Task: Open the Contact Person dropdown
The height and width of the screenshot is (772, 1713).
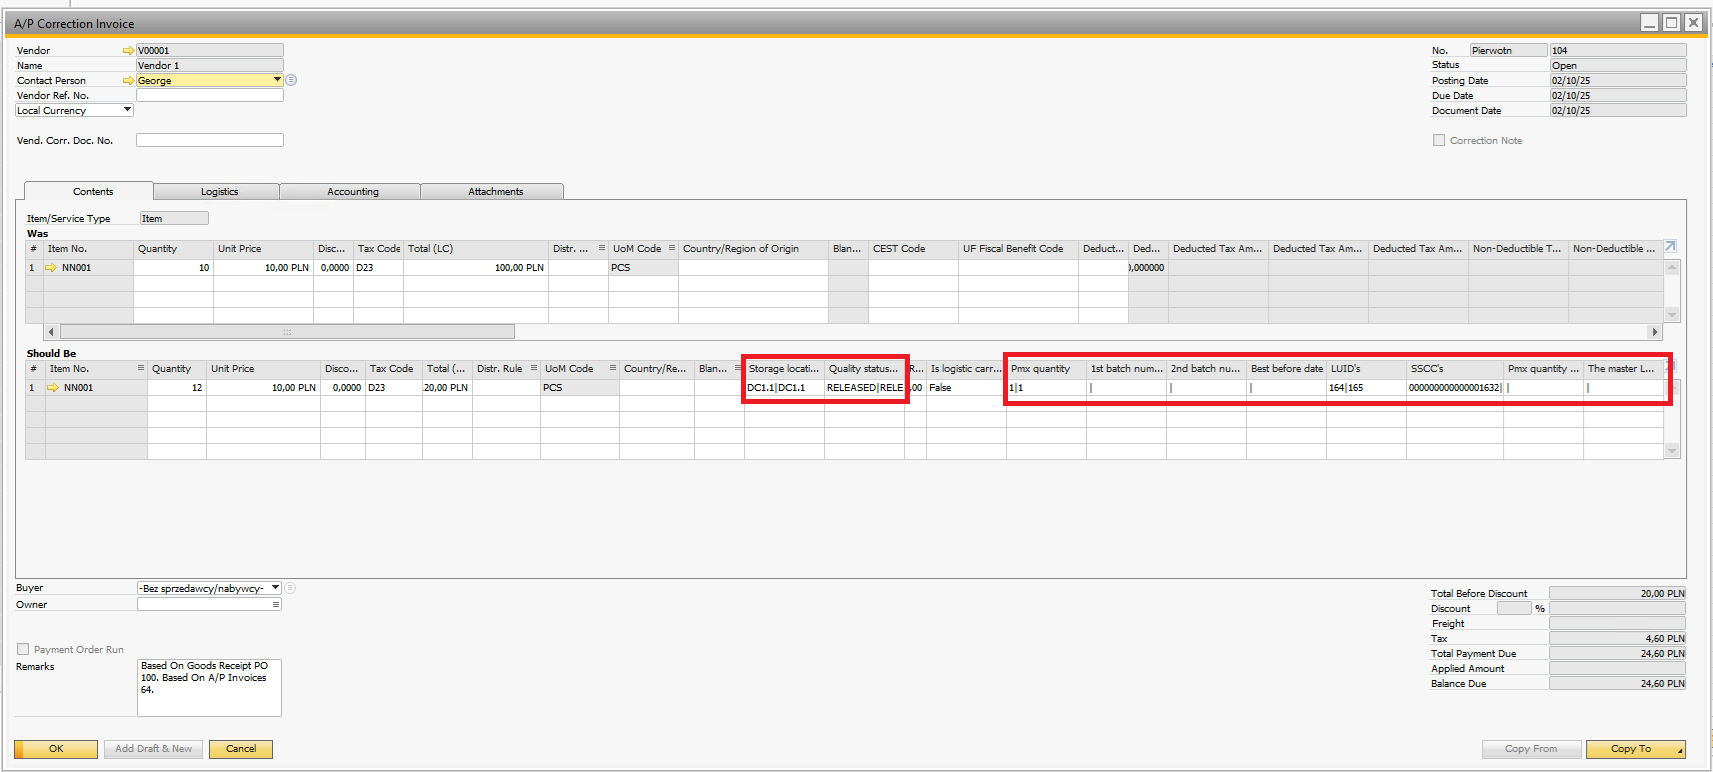Action: [277, 80]
